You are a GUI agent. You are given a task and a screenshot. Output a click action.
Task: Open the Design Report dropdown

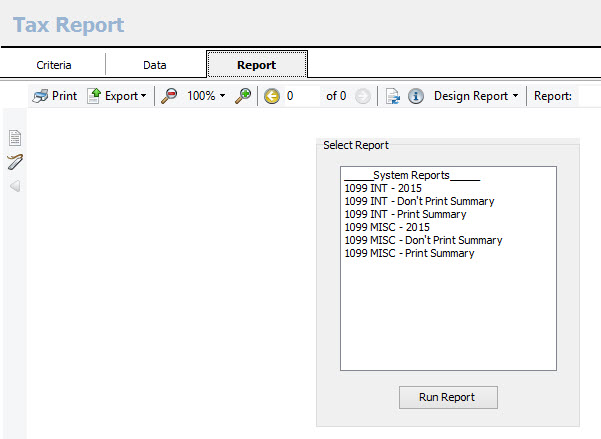pyautogui.click(x=476, y=96)
